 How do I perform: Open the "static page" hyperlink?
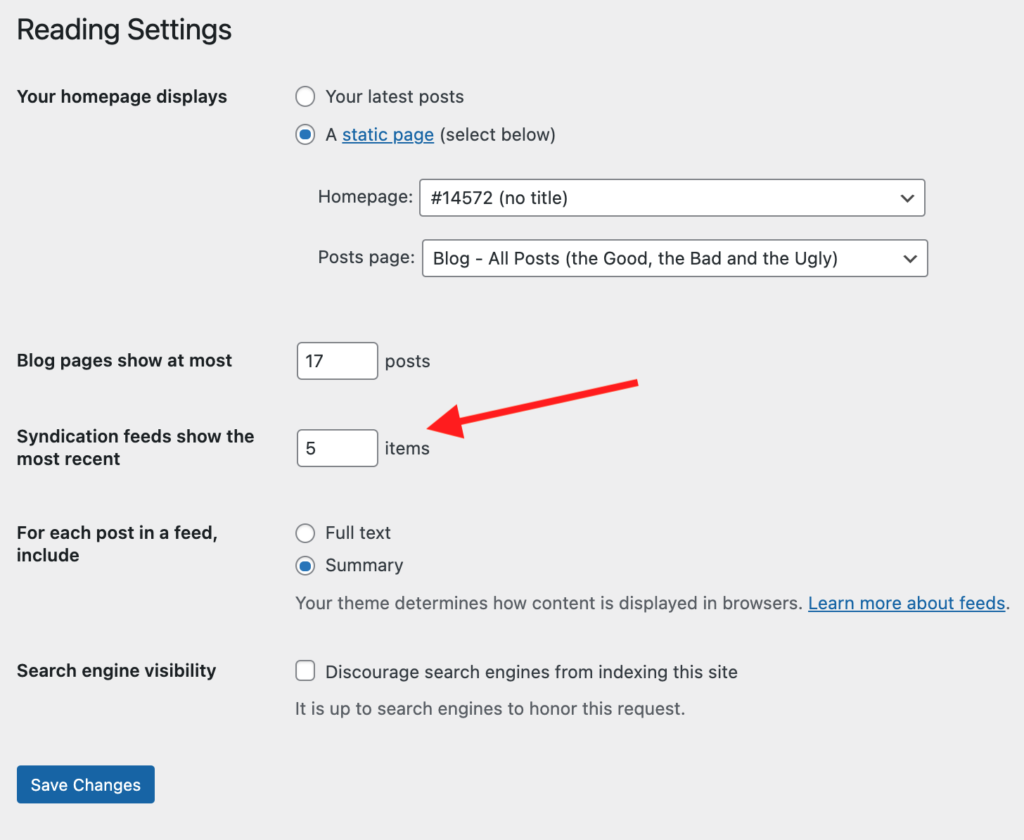(x=388, y=135)
